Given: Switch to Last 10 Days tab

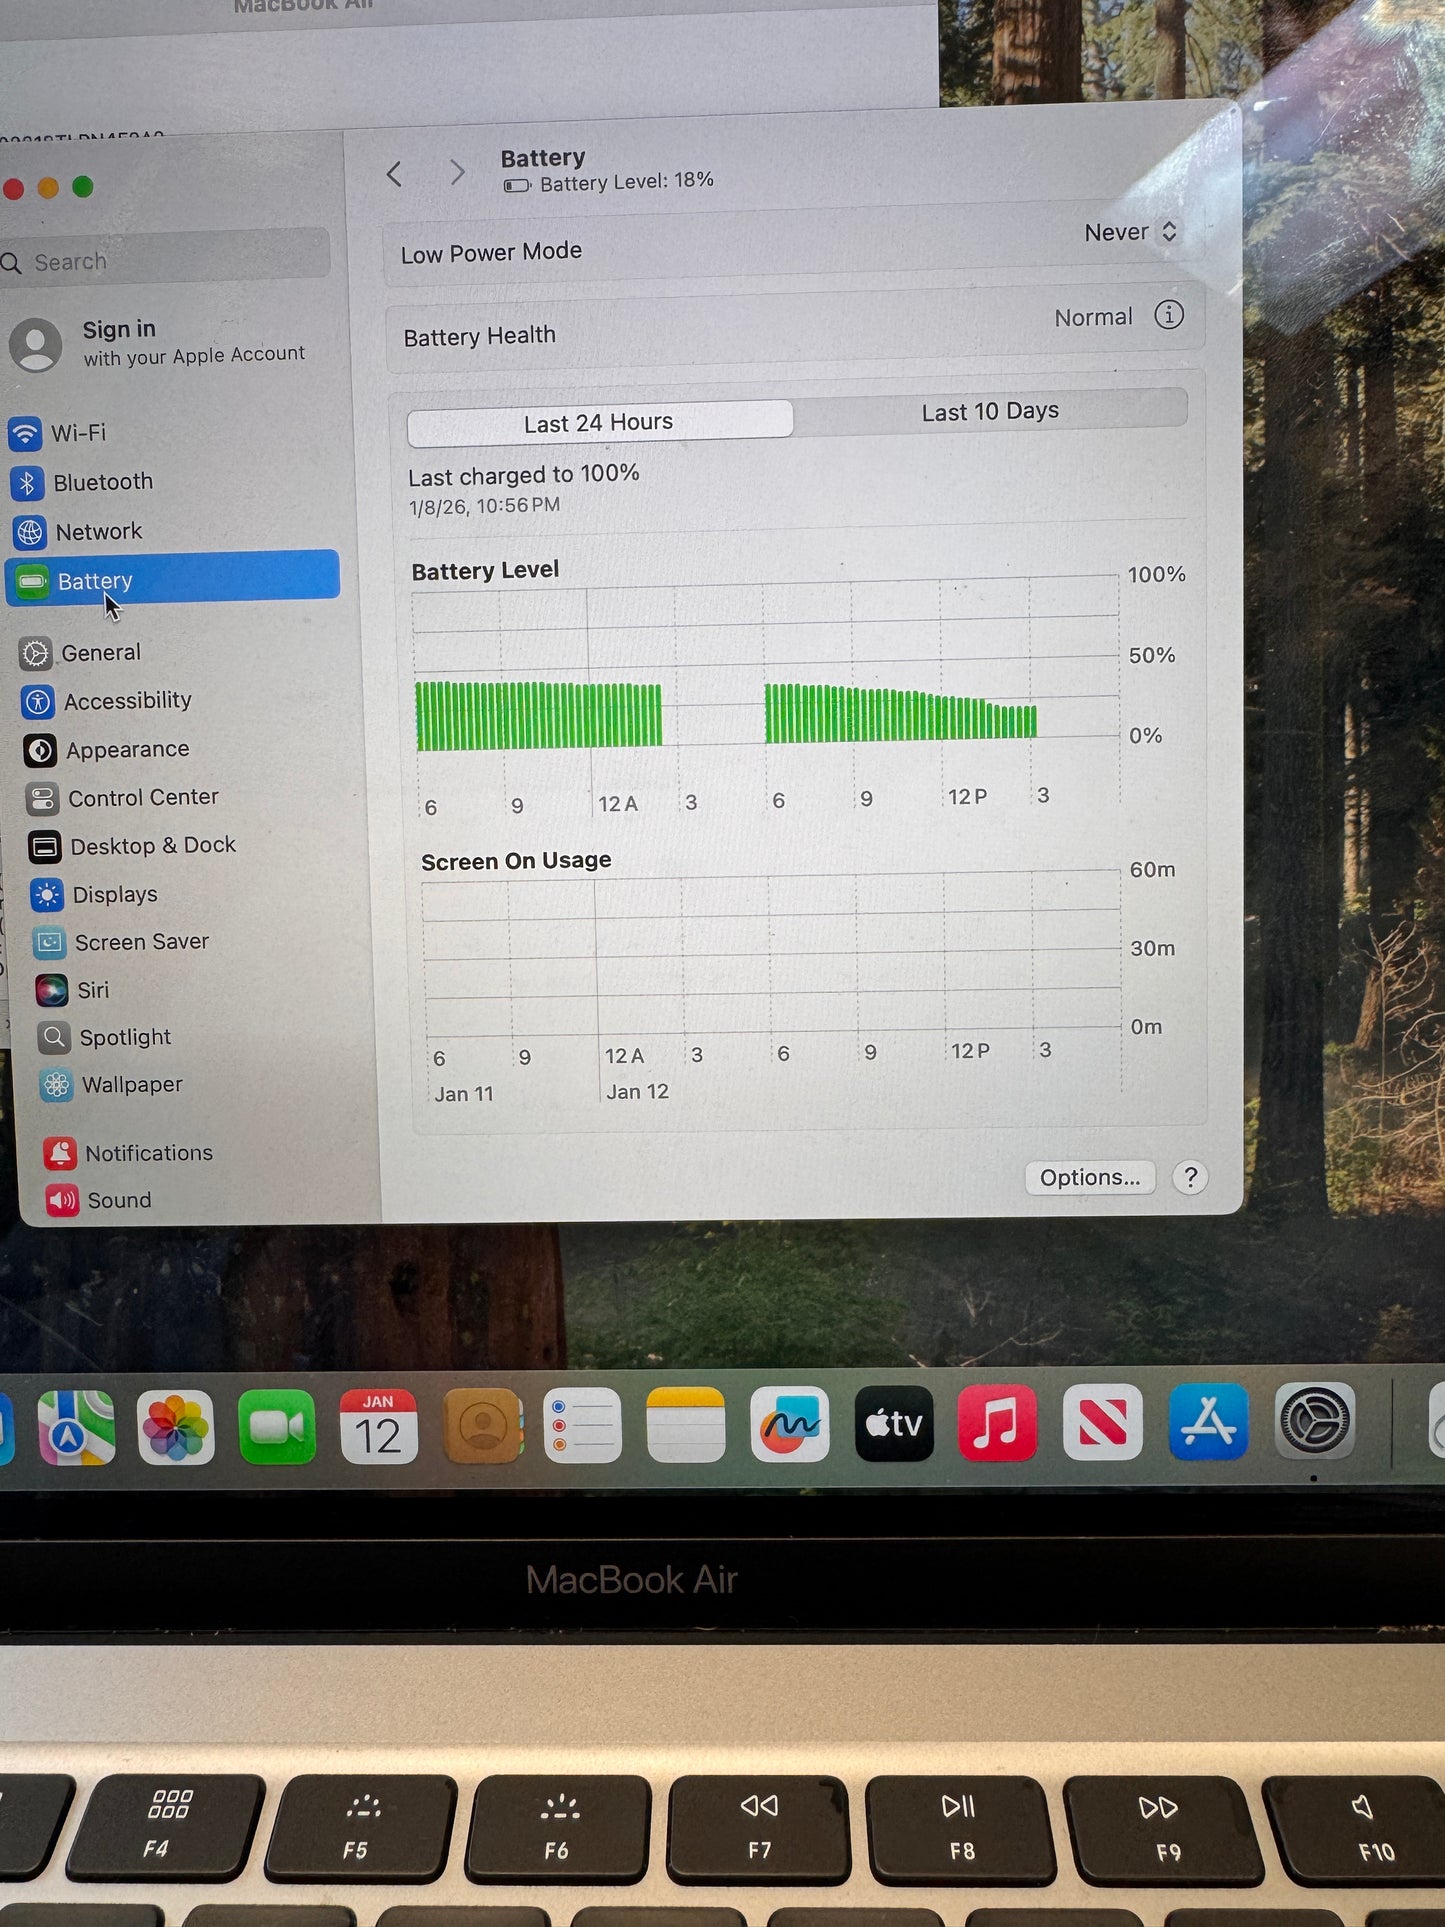Looking at the screenshot, I should click(991, 411).
